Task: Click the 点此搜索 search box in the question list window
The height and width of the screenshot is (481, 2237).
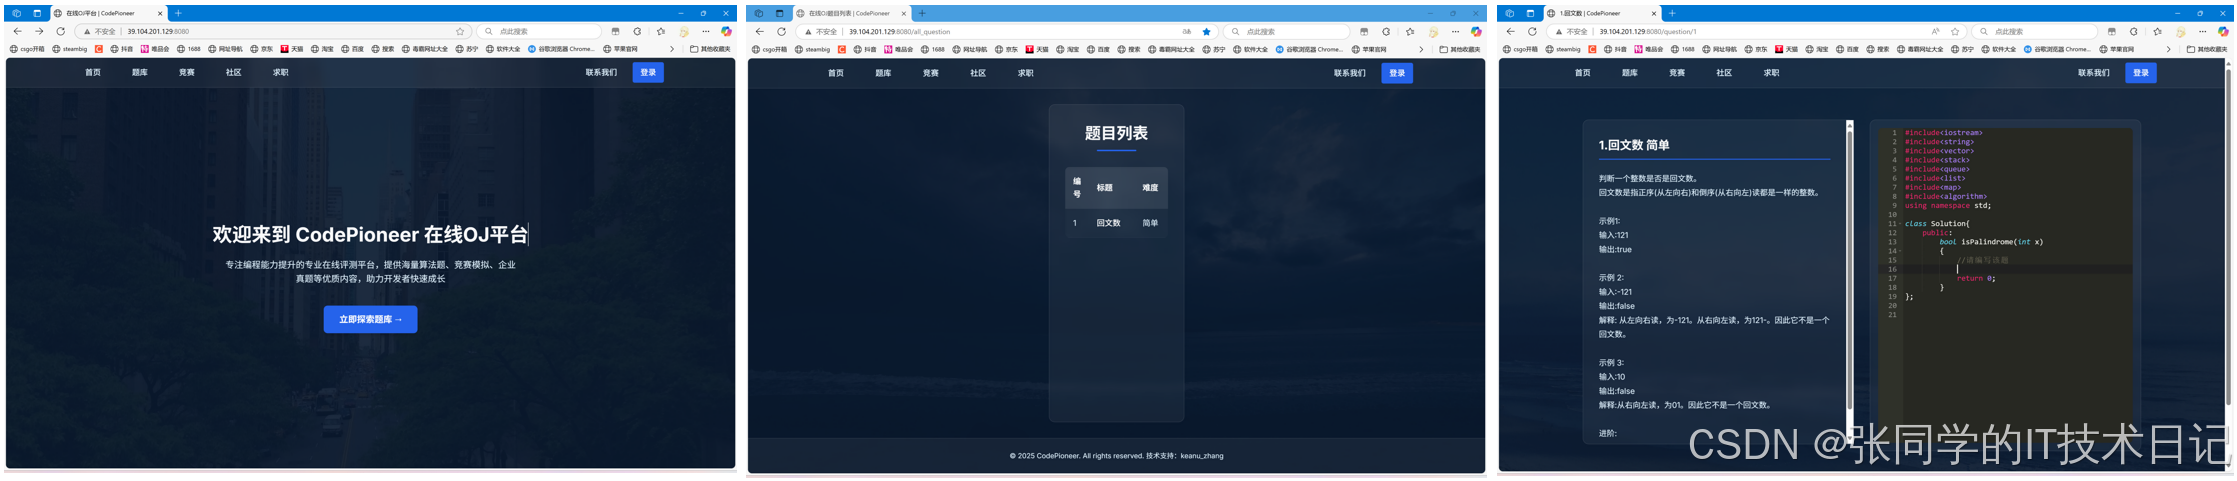Action: 1288,31
